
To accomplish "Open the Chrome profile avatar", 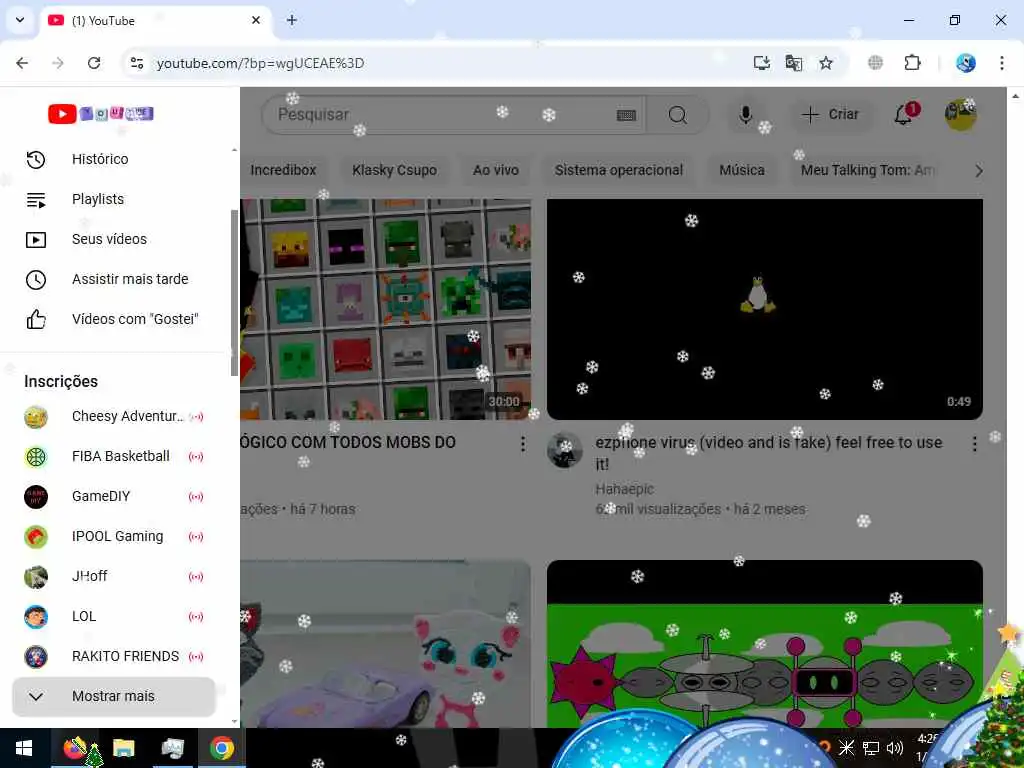I will pos(965,63).
